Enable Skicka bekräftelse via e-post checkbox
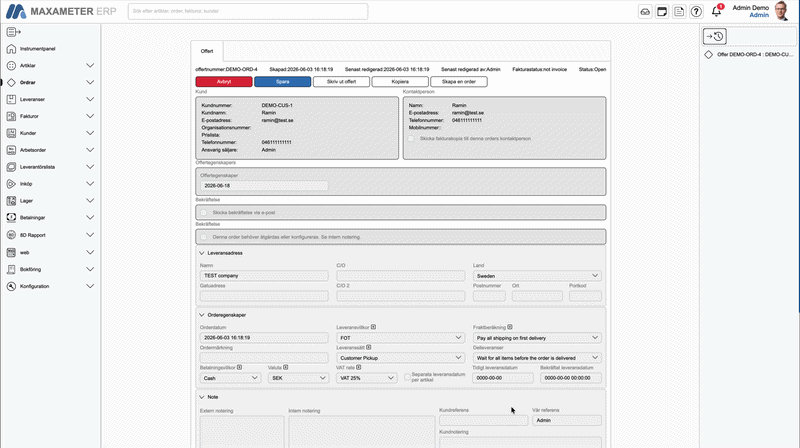This screenshot has height=448, width=800. coord(204,213)
